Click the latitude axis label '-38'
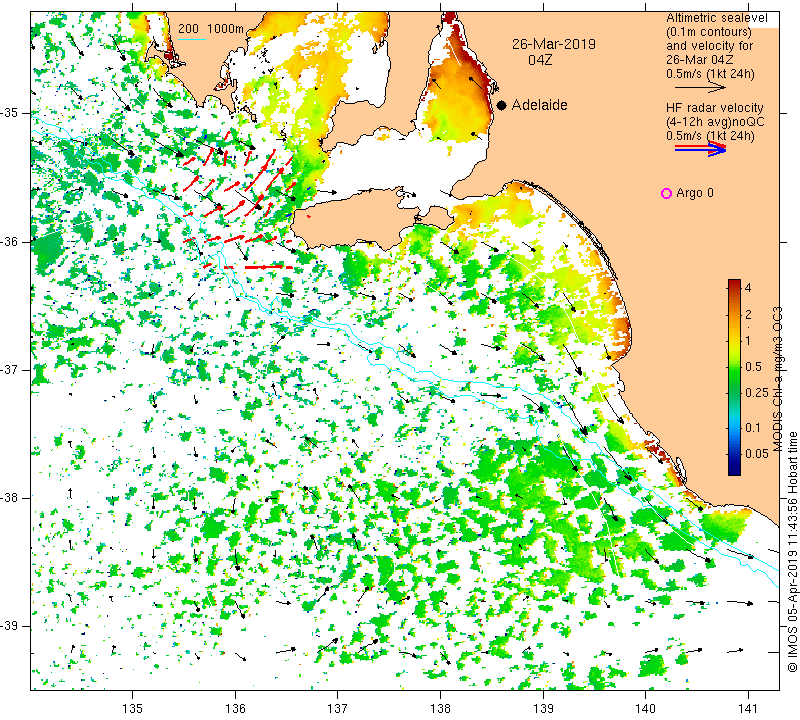This screenshot has height=720, width=800. (x=10, y=497)
